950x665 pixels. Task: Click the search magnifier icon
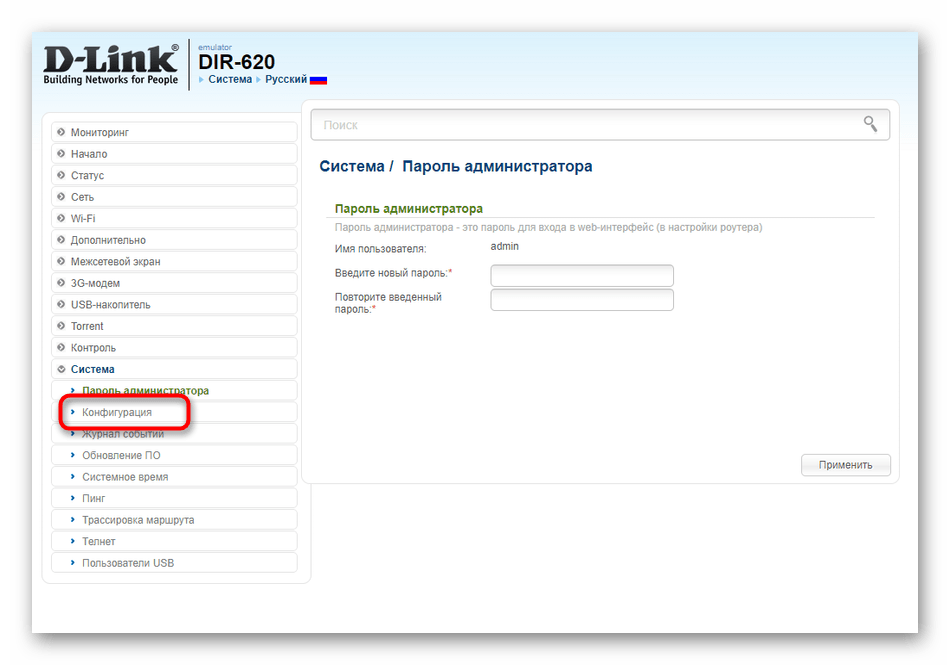pos(870,124)
